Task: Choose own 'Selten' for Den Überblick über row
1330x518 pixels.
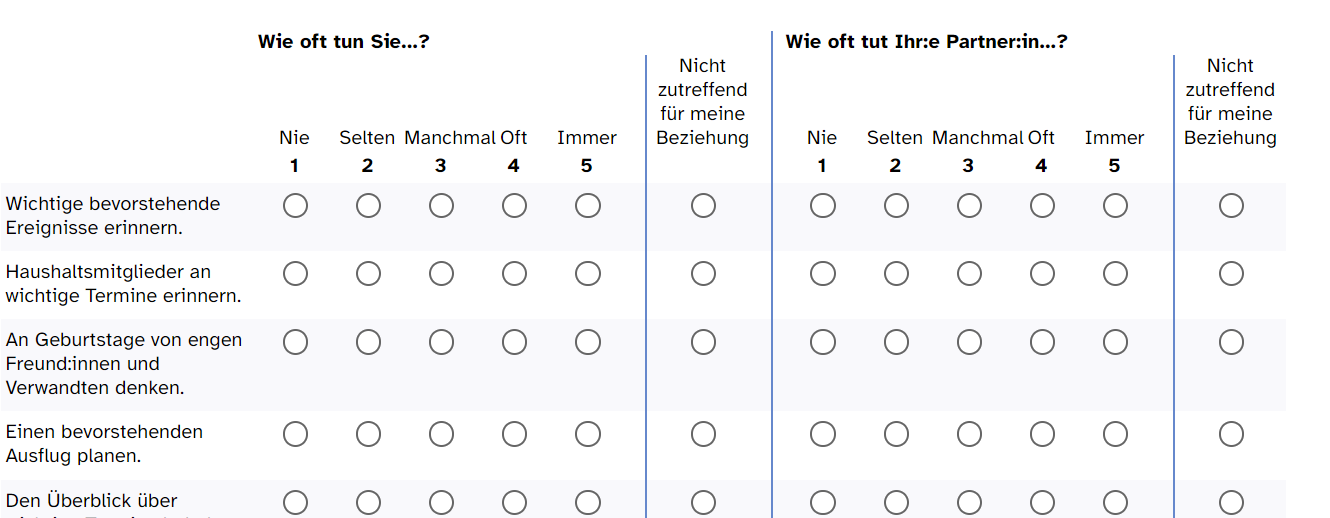Action: coord(368,503)
